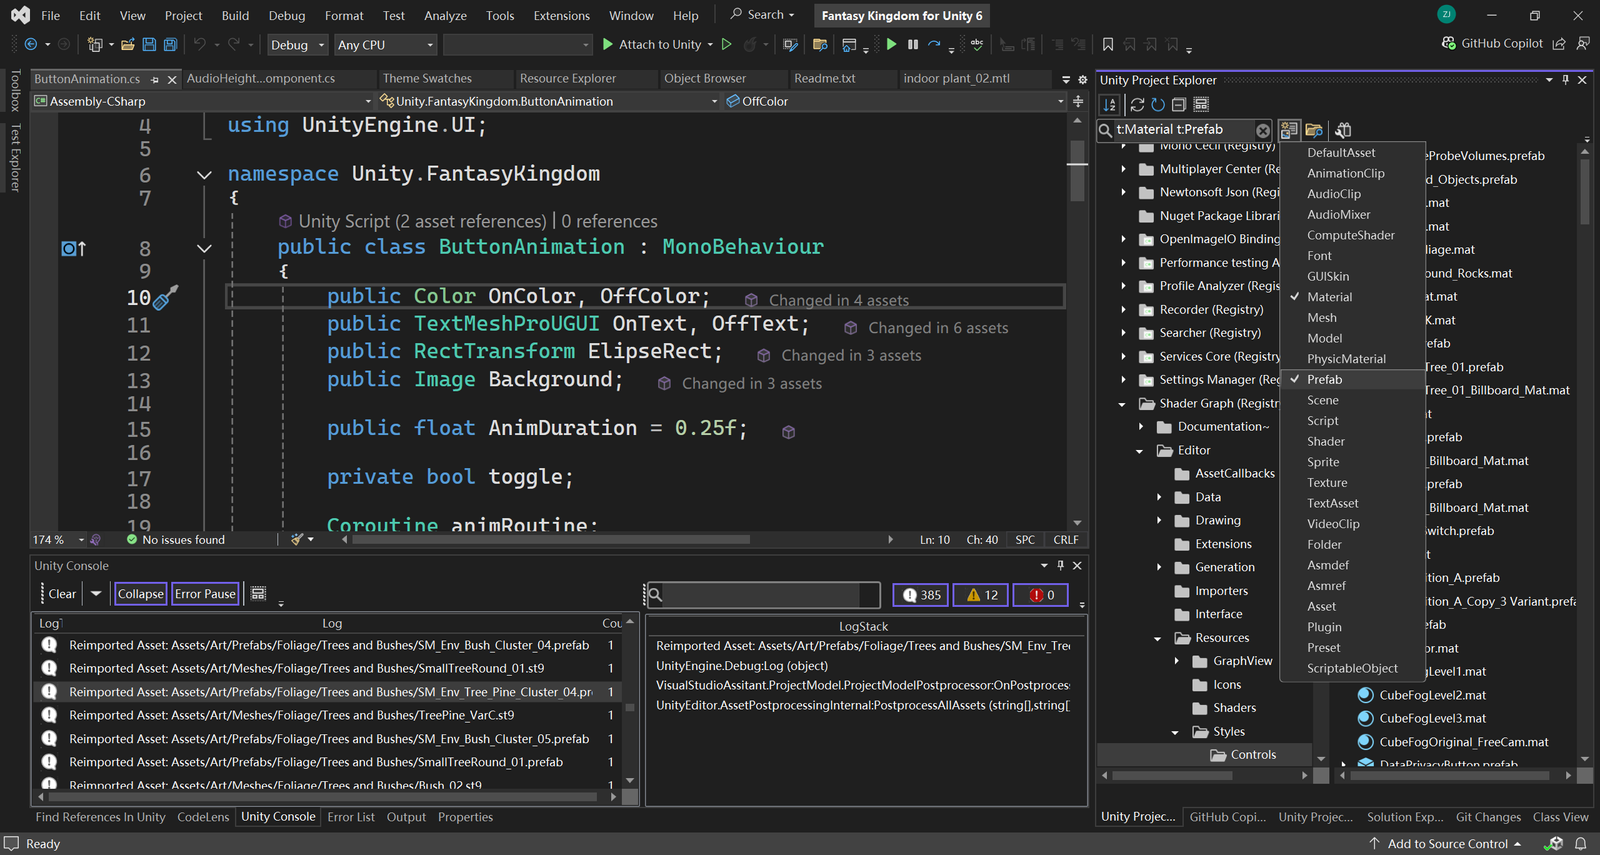
Task: Click the Save All icon in the main toolbar
Action: click(x=170, y=45)
